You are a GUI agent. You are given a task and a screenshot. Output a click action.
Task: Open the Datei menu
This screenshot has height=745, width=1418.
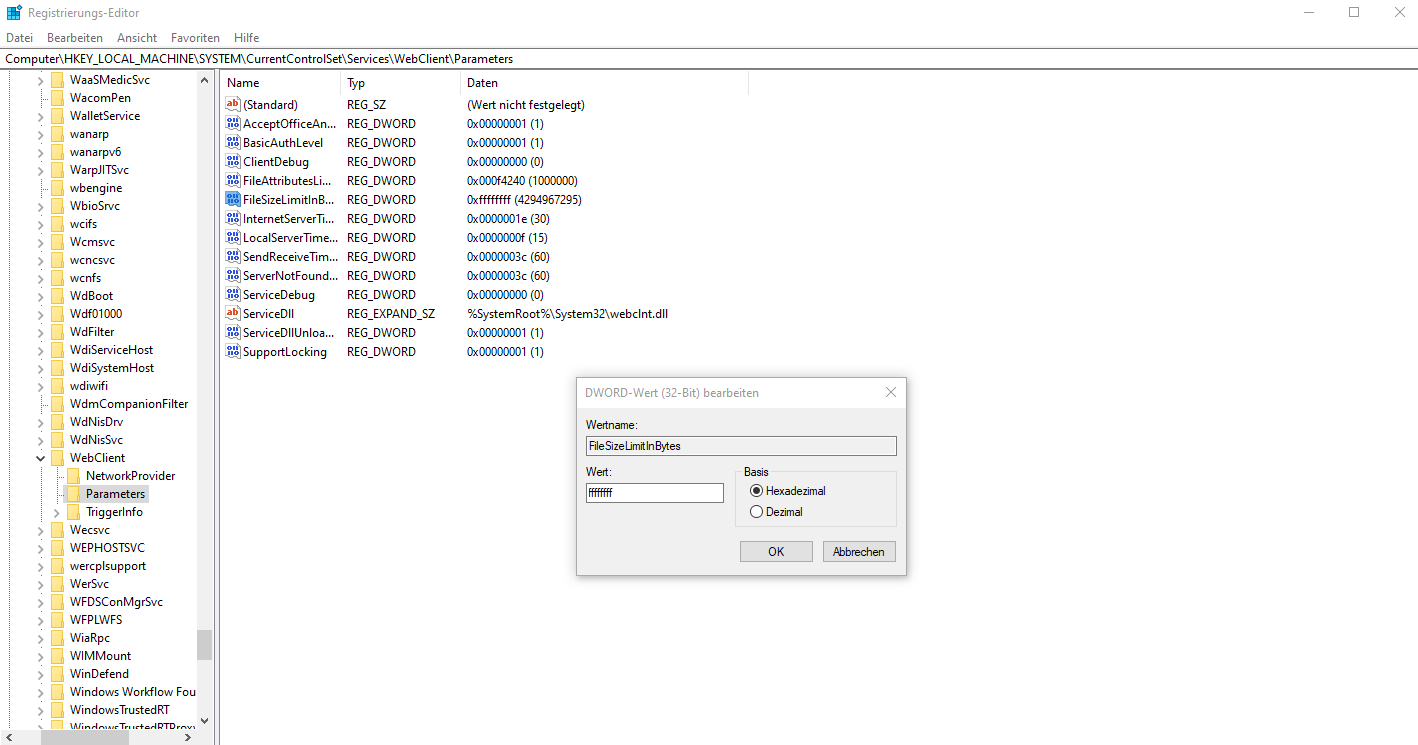[x=19, y=38]
